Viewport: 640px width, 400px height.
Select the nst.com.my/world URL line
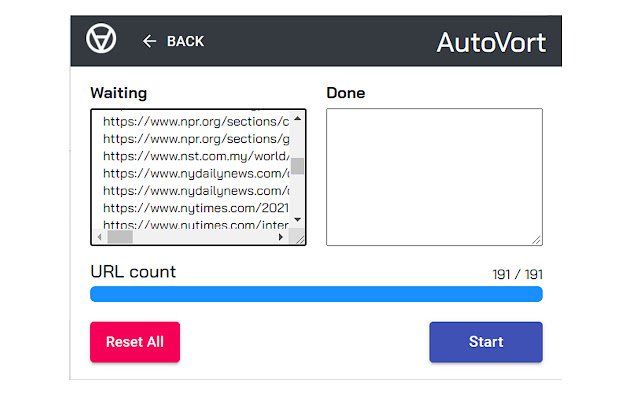196,156
